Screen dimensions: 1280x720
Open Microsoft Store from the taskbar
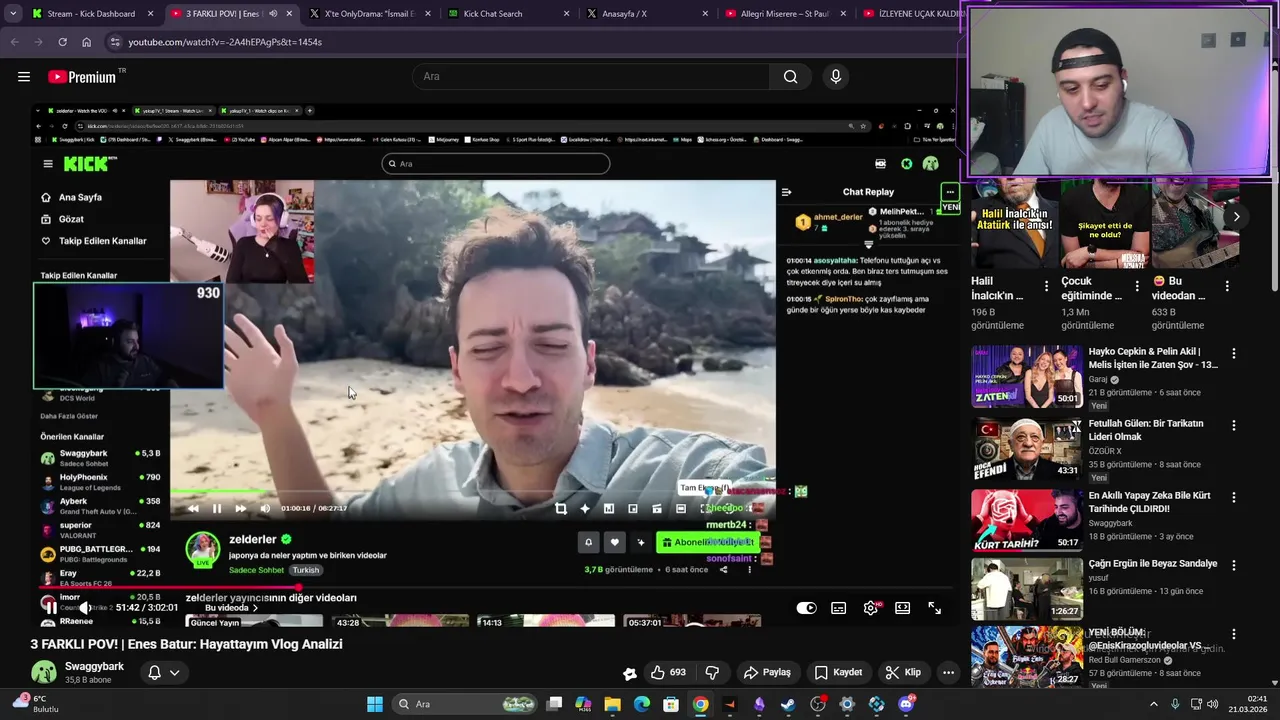671,704
